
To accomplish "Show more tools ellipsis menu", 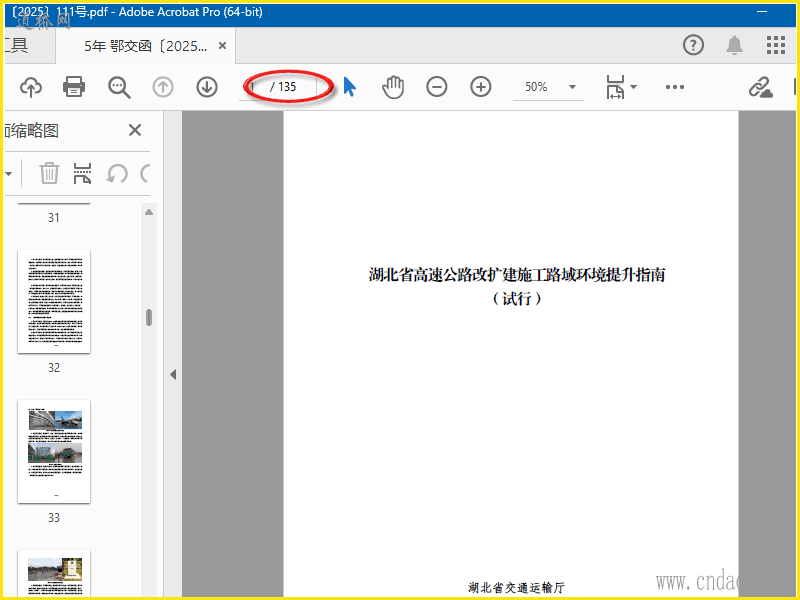I will point(674,87).
